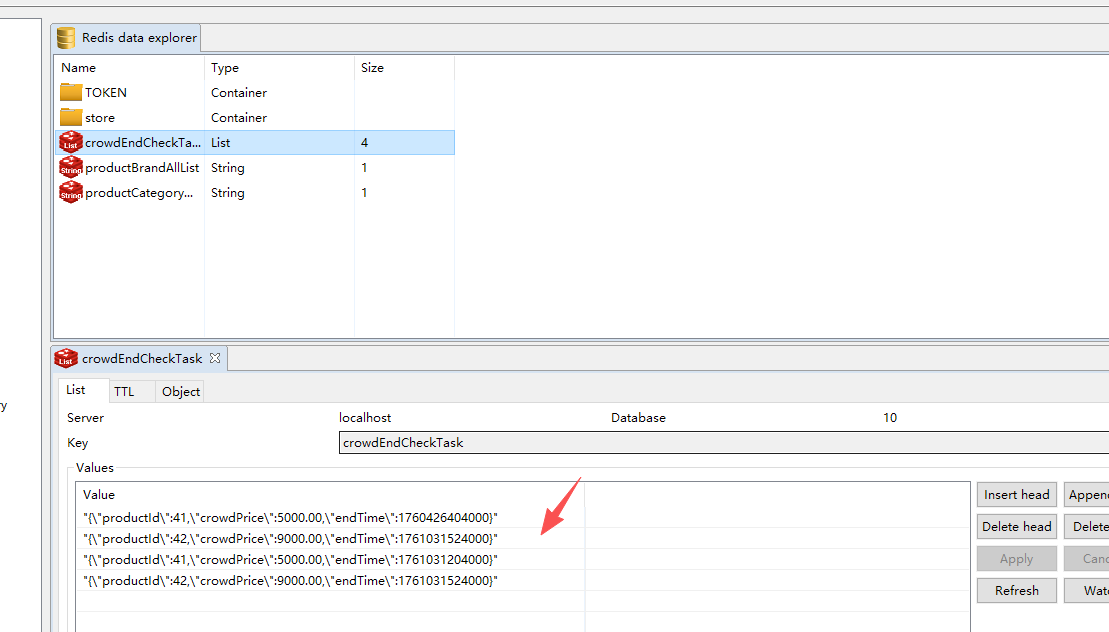The image size is (1109, 632).
Task: Click the Key input field
Action: (720, 442)
